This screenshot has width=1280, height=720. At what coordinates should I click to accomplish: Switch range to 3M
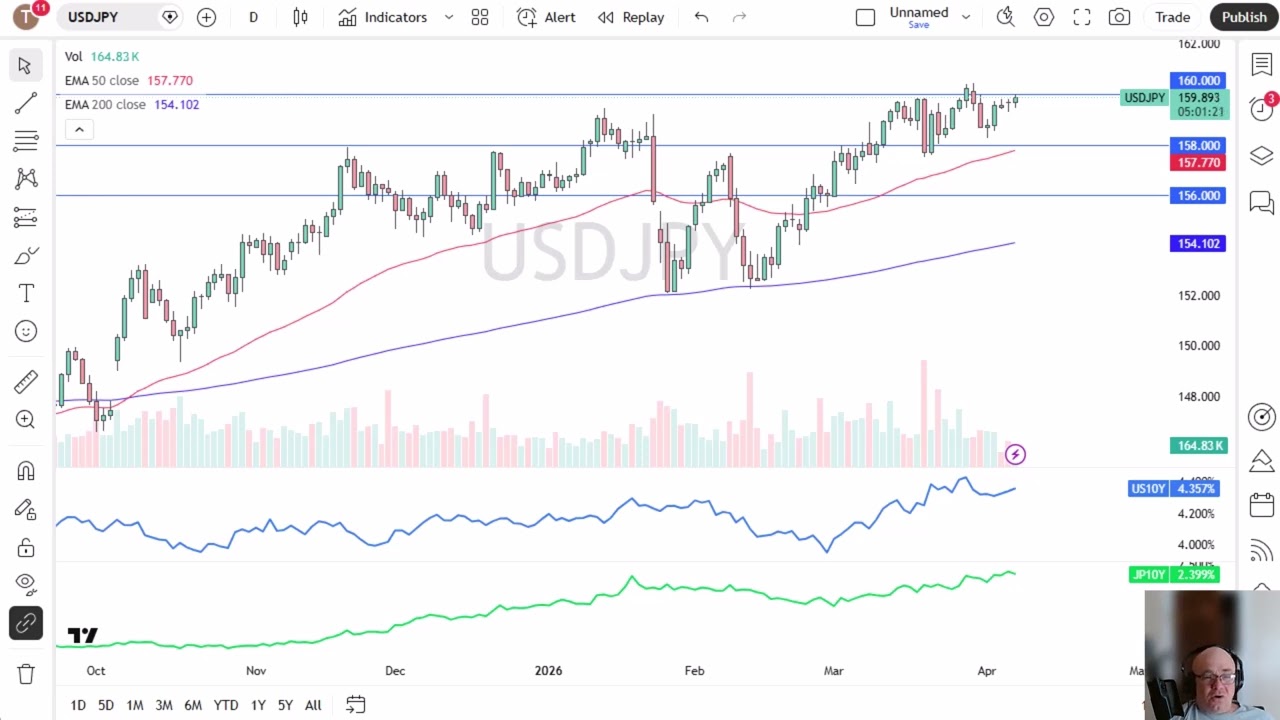coord(164,705)
